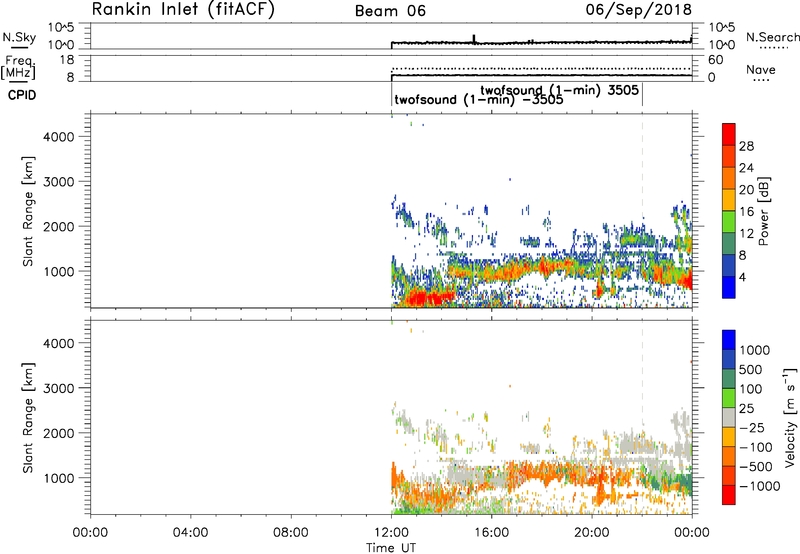Click 'twofsound (1-min) -3505' text
800x554 pixels.
[x=479, y=99]
